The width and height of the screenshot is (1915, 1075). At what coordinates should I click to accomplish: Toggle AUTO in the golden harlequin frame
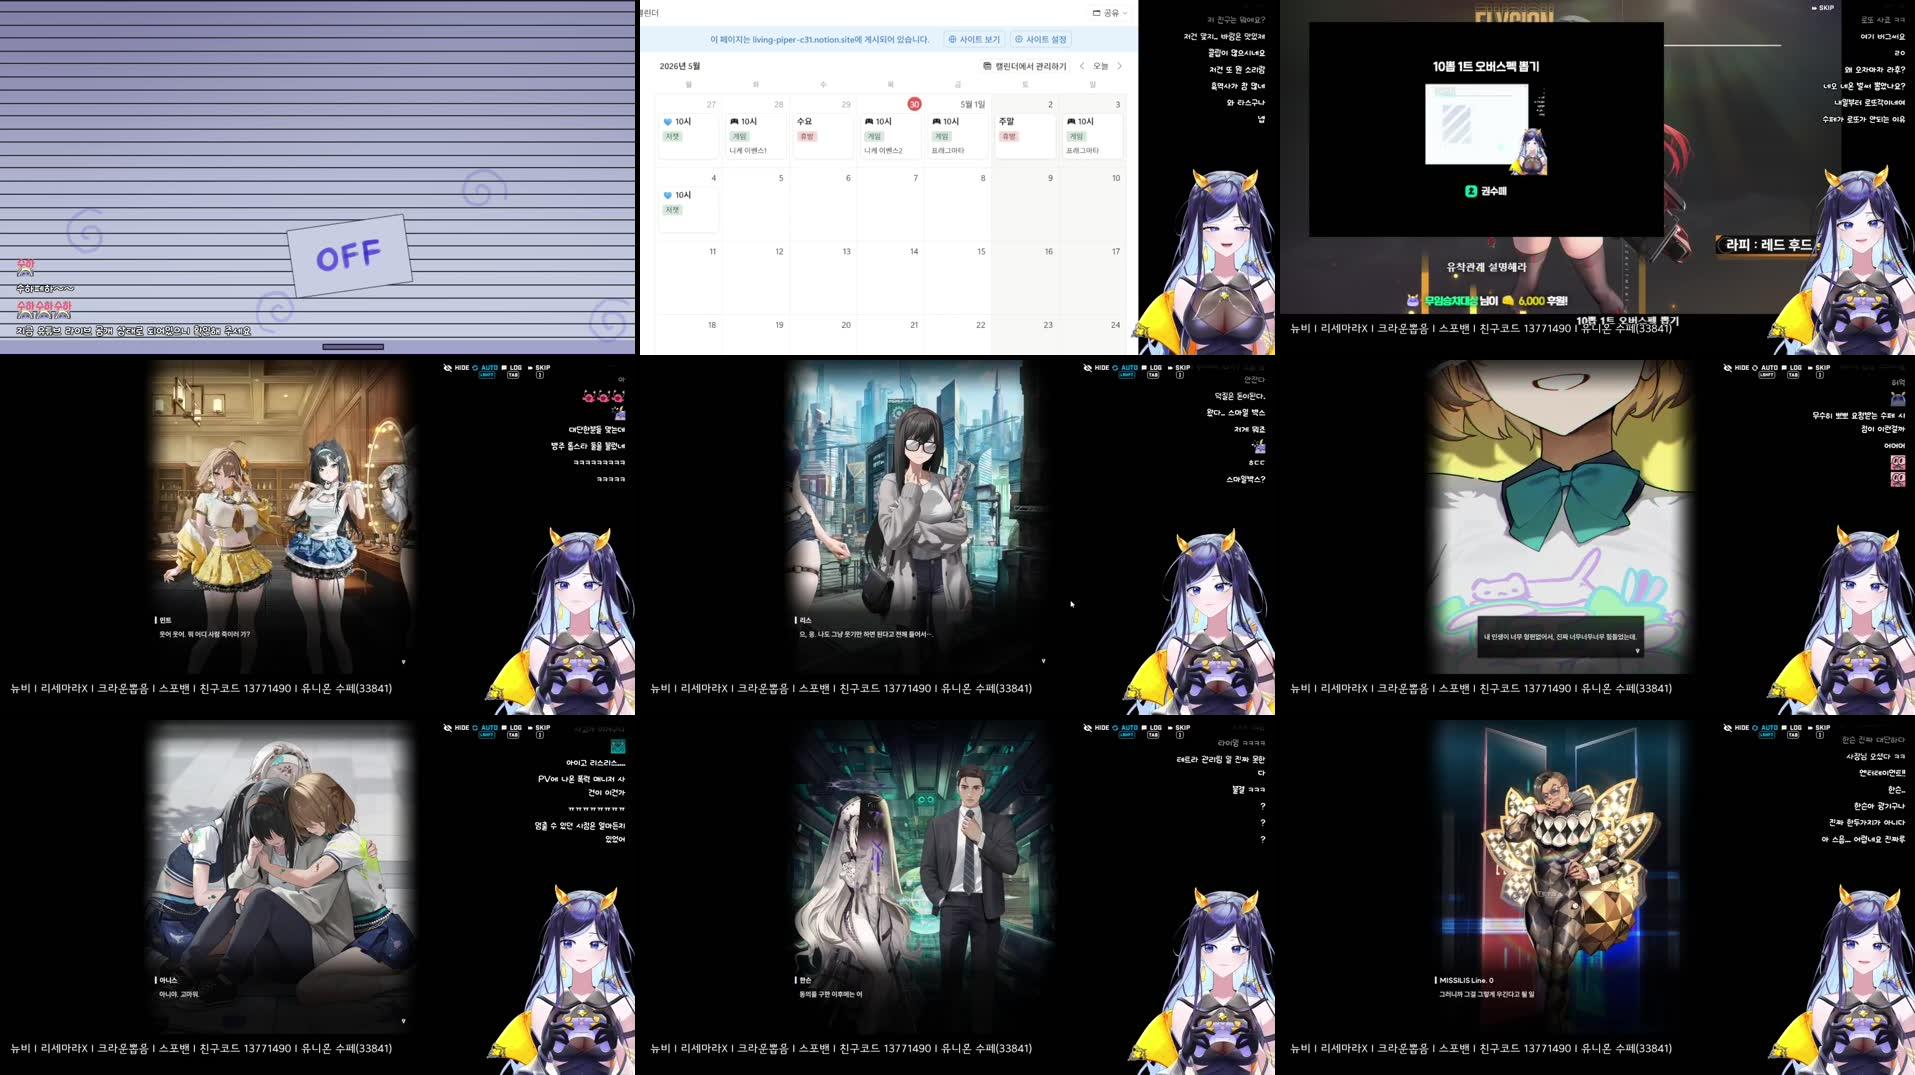[1766, 729]
